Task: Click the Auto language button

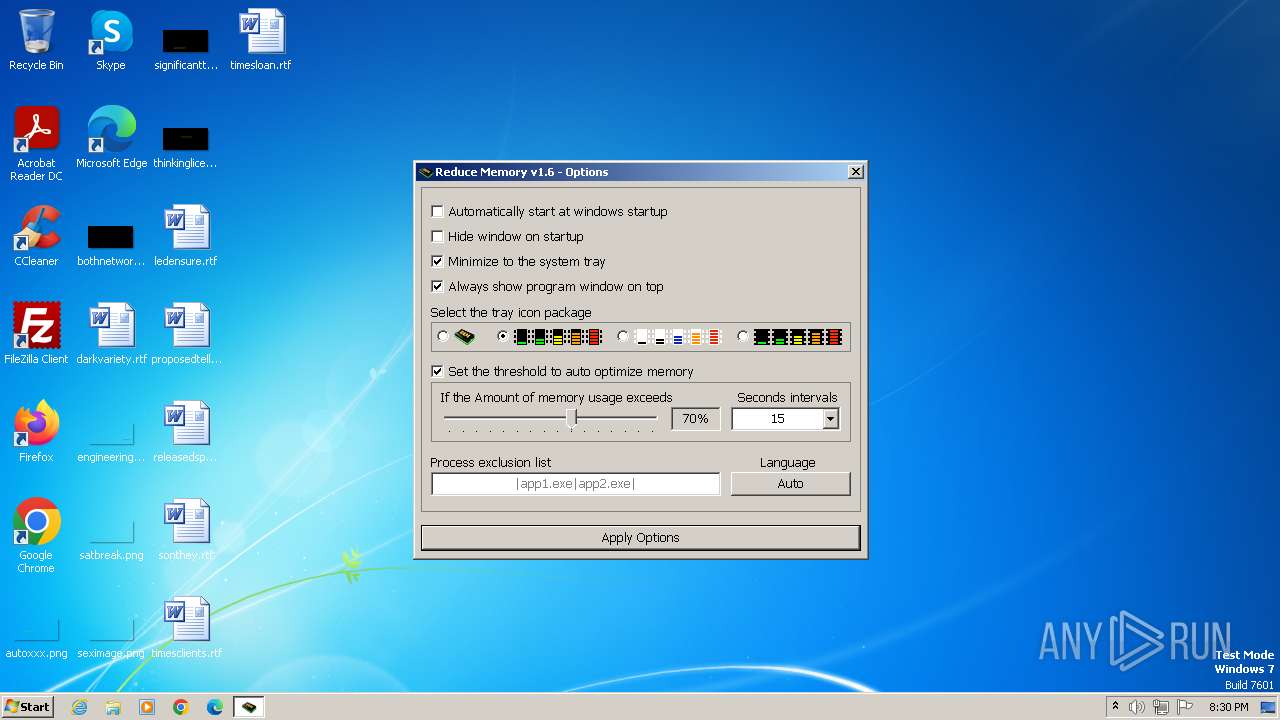Action: coord(790,484)
